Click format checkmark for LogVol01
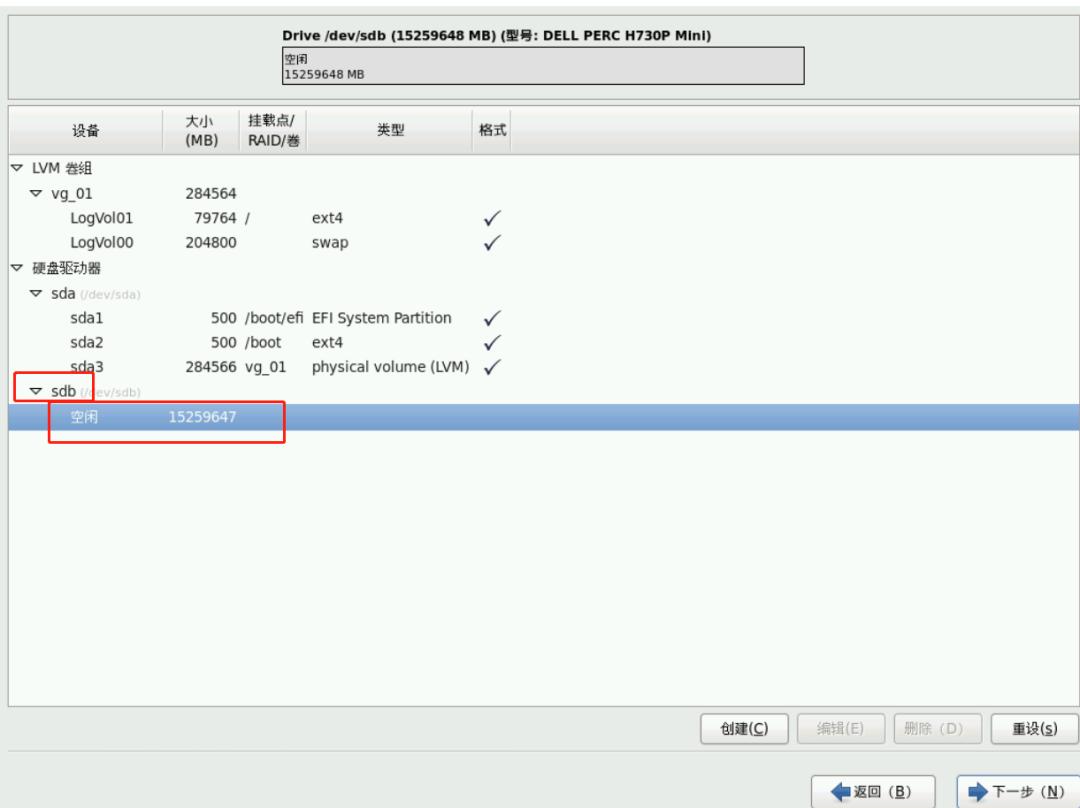1080x808 pixels. coord(492,218)
